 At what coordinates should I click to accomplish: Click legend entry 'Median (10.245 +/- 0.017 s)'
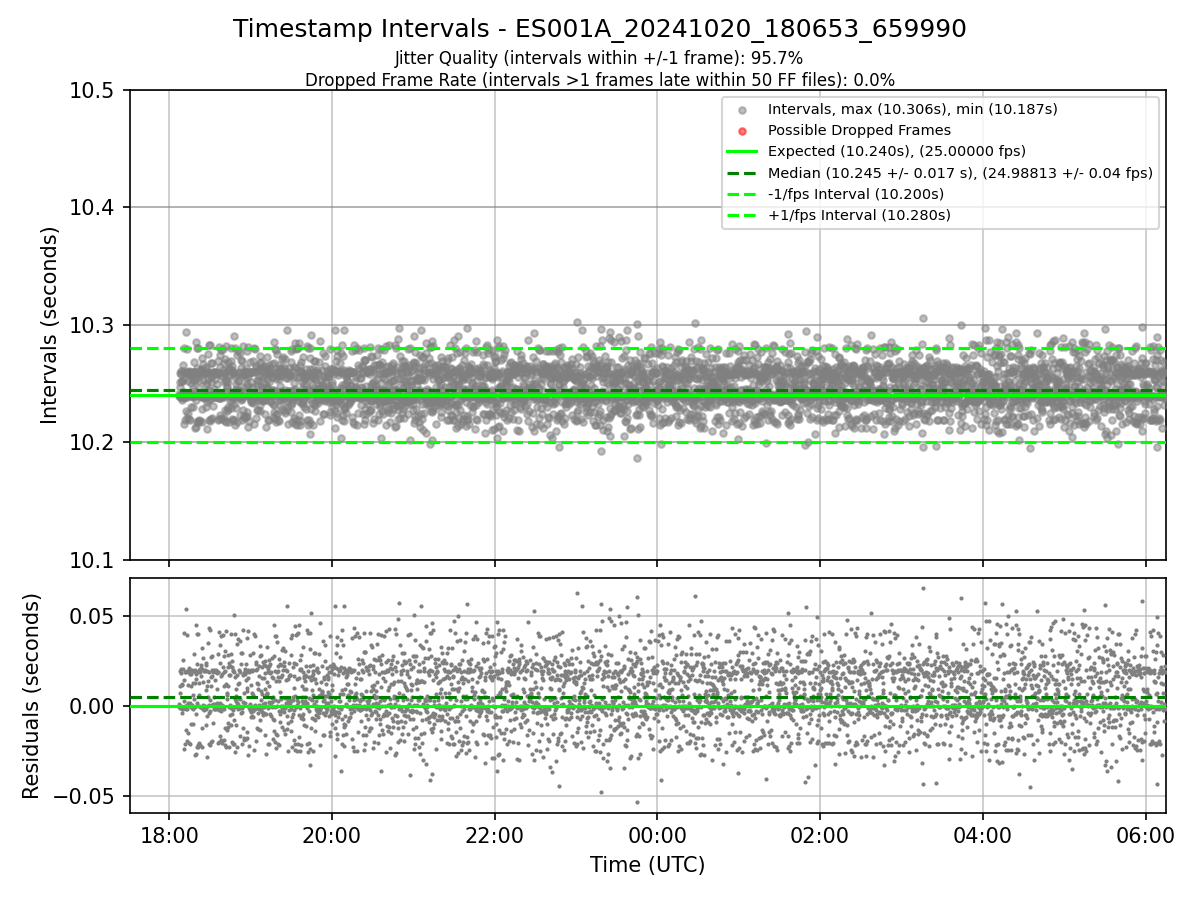coord(960,173)
